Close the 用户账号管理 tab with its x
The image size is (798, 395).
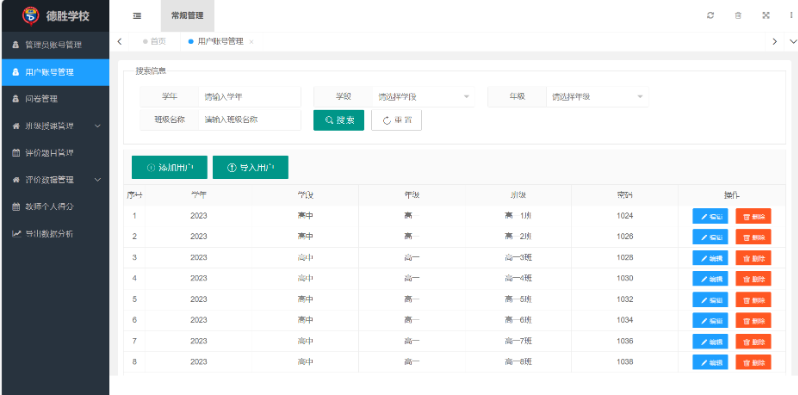pyautogui.click(x=251, y=42)
